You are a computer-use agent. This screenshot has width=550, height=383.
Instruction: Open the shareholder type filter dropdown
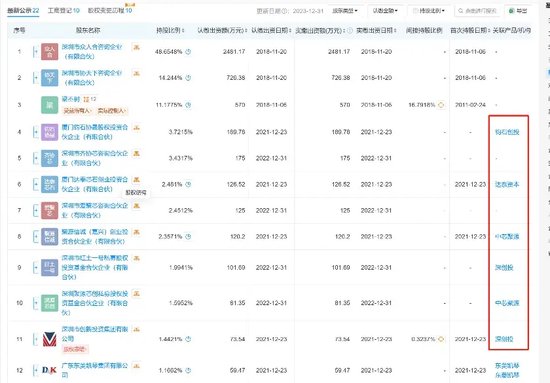(345, 11)
